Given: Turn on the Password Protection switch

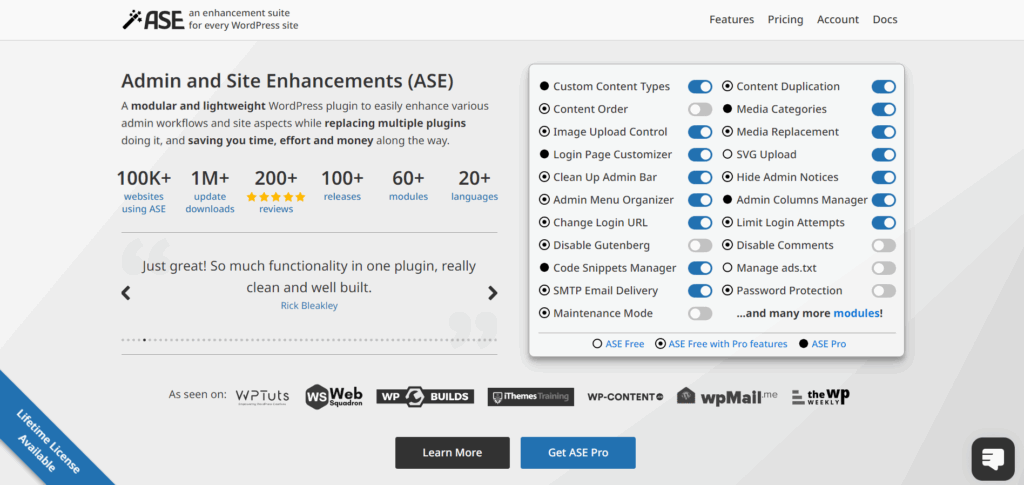Looking at the screenshot, I should pos(884,290).
